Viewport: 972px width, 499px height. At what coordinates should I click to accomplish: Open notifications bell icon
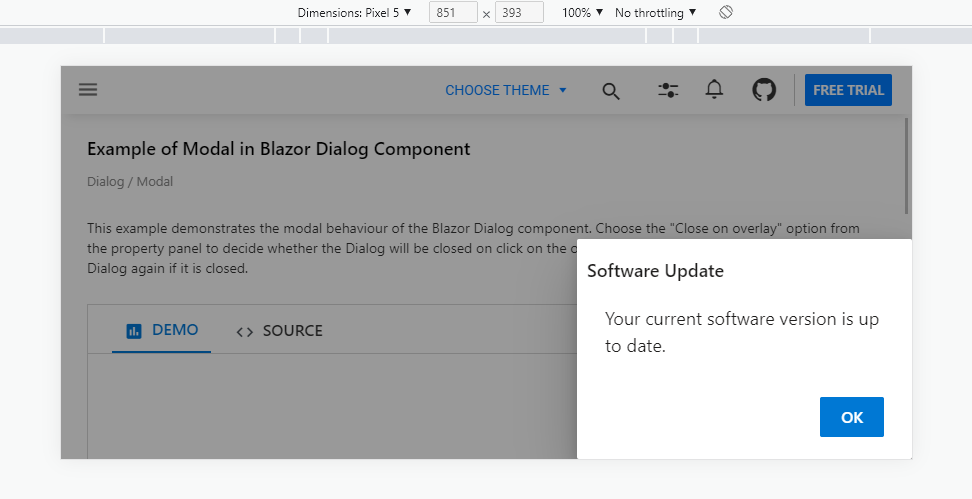[714, 90]
